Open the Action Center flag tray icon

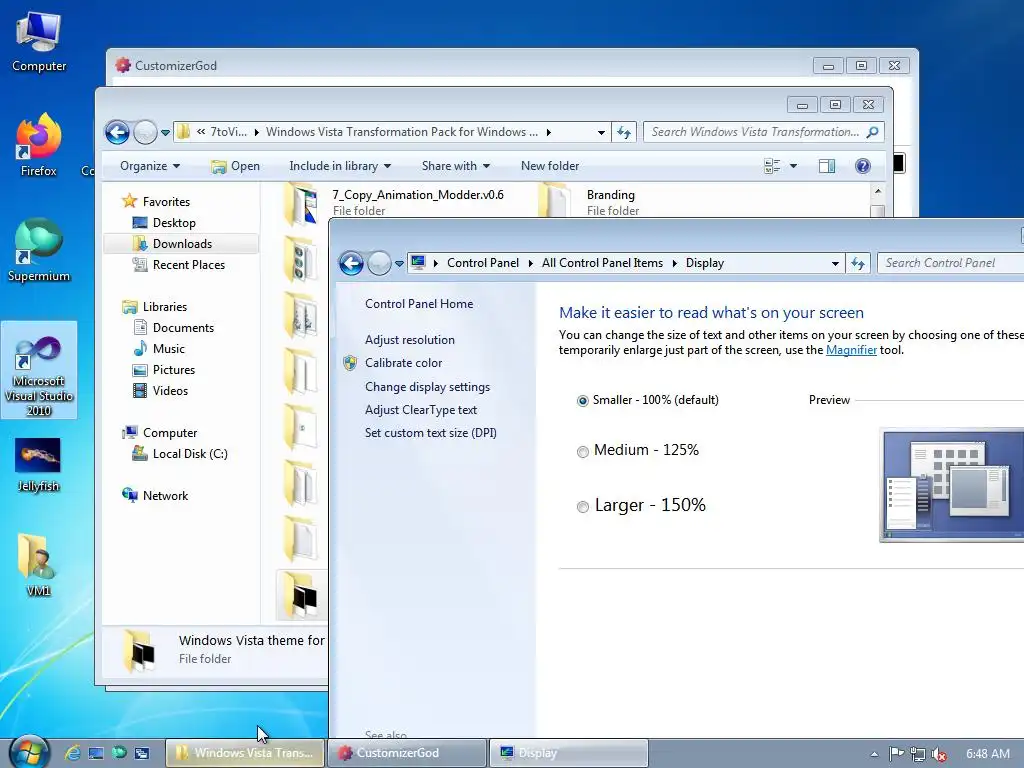[x=897, y=754]
